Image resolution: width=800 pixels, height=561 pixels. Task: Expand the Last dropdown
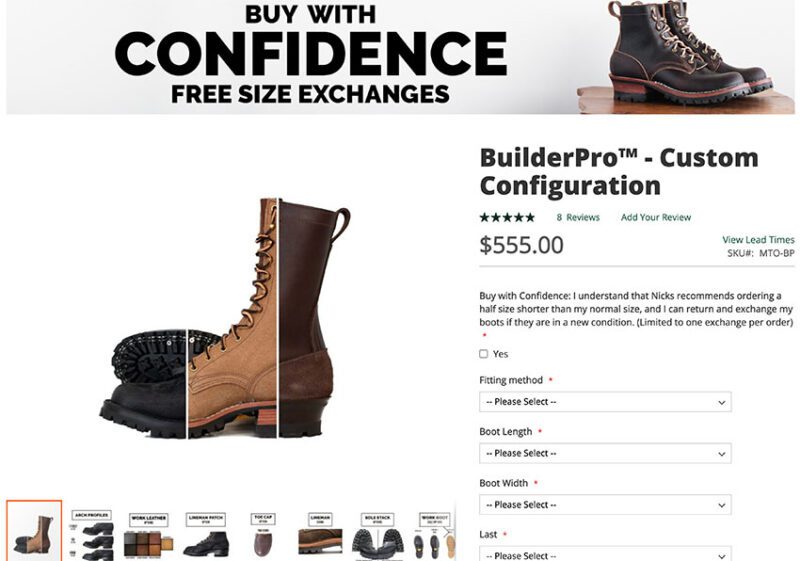click(x=605, y=554)
